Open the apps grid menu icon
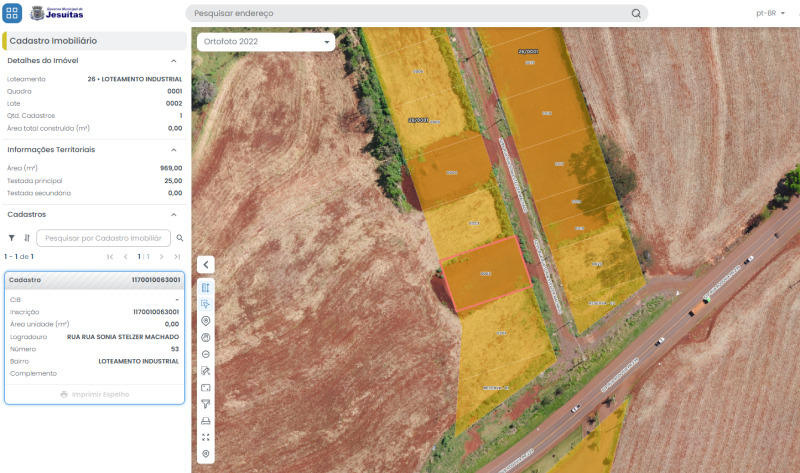 coord(12,13)
